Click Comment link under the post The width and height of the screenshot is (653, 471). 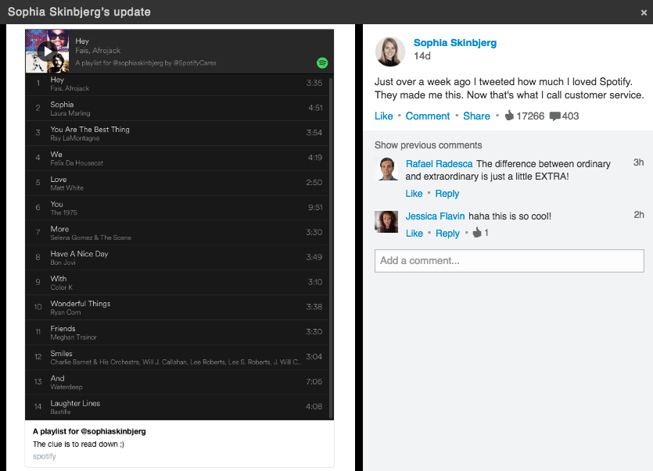(427, 116)
